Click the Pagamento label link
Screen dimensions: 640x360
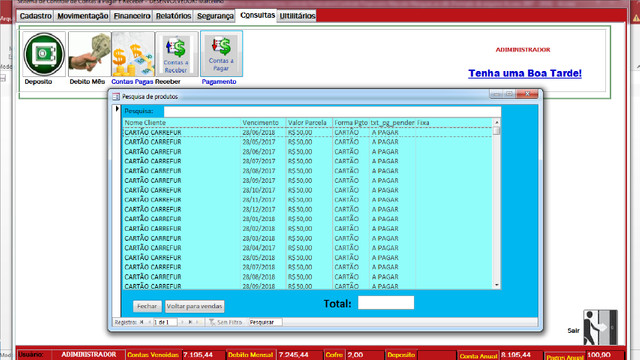coord(219,82)
